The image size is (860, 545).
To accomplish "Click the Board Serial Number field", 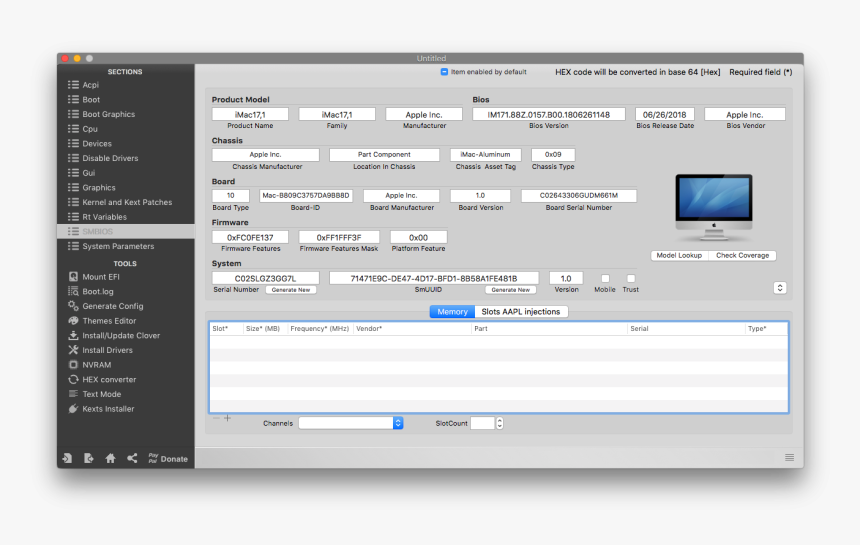I will click(579, 196).
